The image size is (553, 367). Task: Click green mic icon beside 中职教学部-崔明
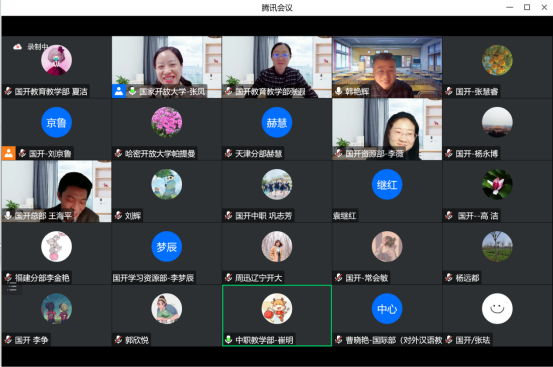pyautogui.click(x=228, y=340)
